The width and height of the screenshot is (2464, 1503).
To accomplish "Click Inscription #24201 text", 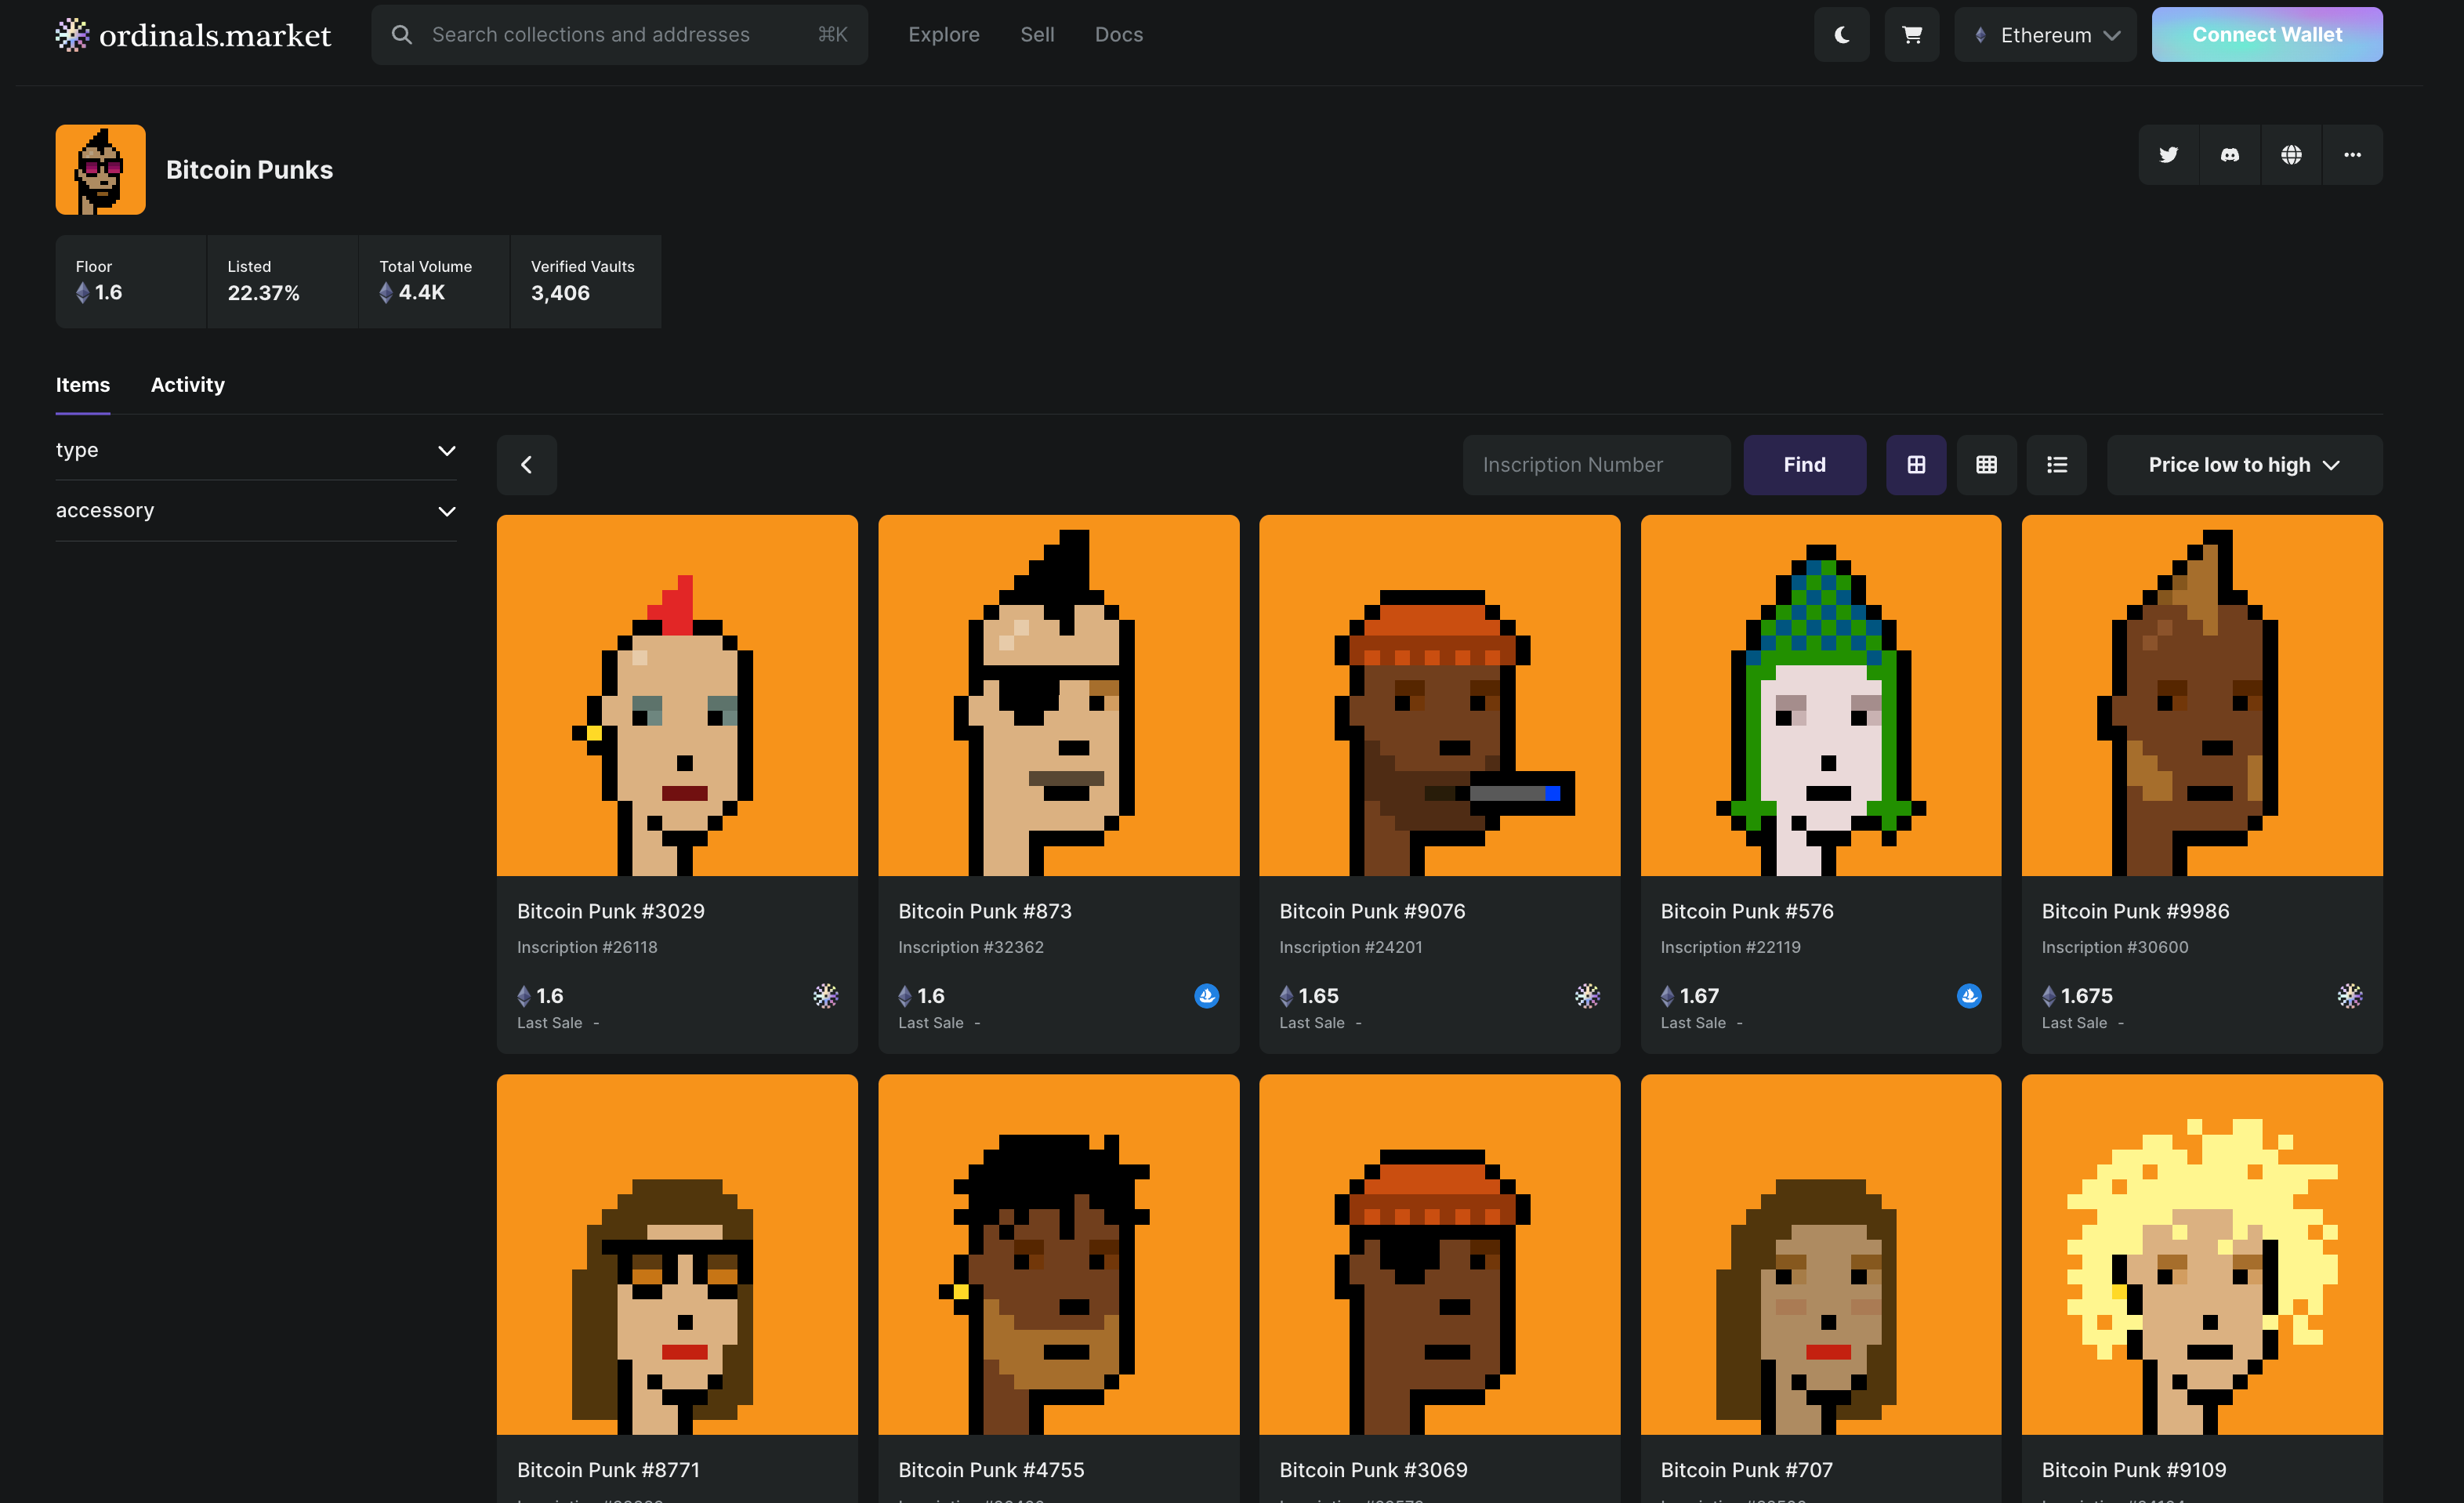I will coord(1350,947).
